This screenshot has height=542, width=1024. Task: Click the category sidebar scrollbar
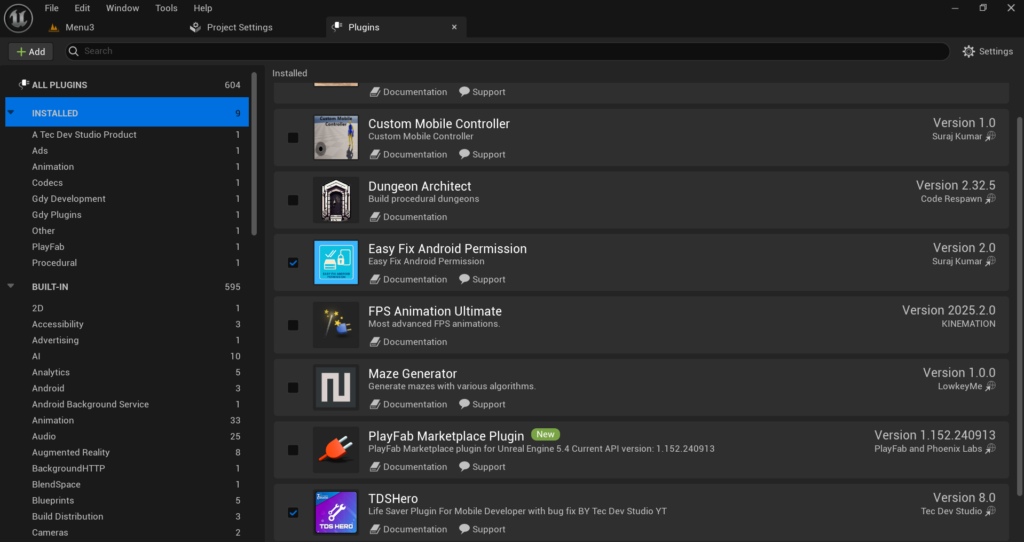[x=254, y=153]
